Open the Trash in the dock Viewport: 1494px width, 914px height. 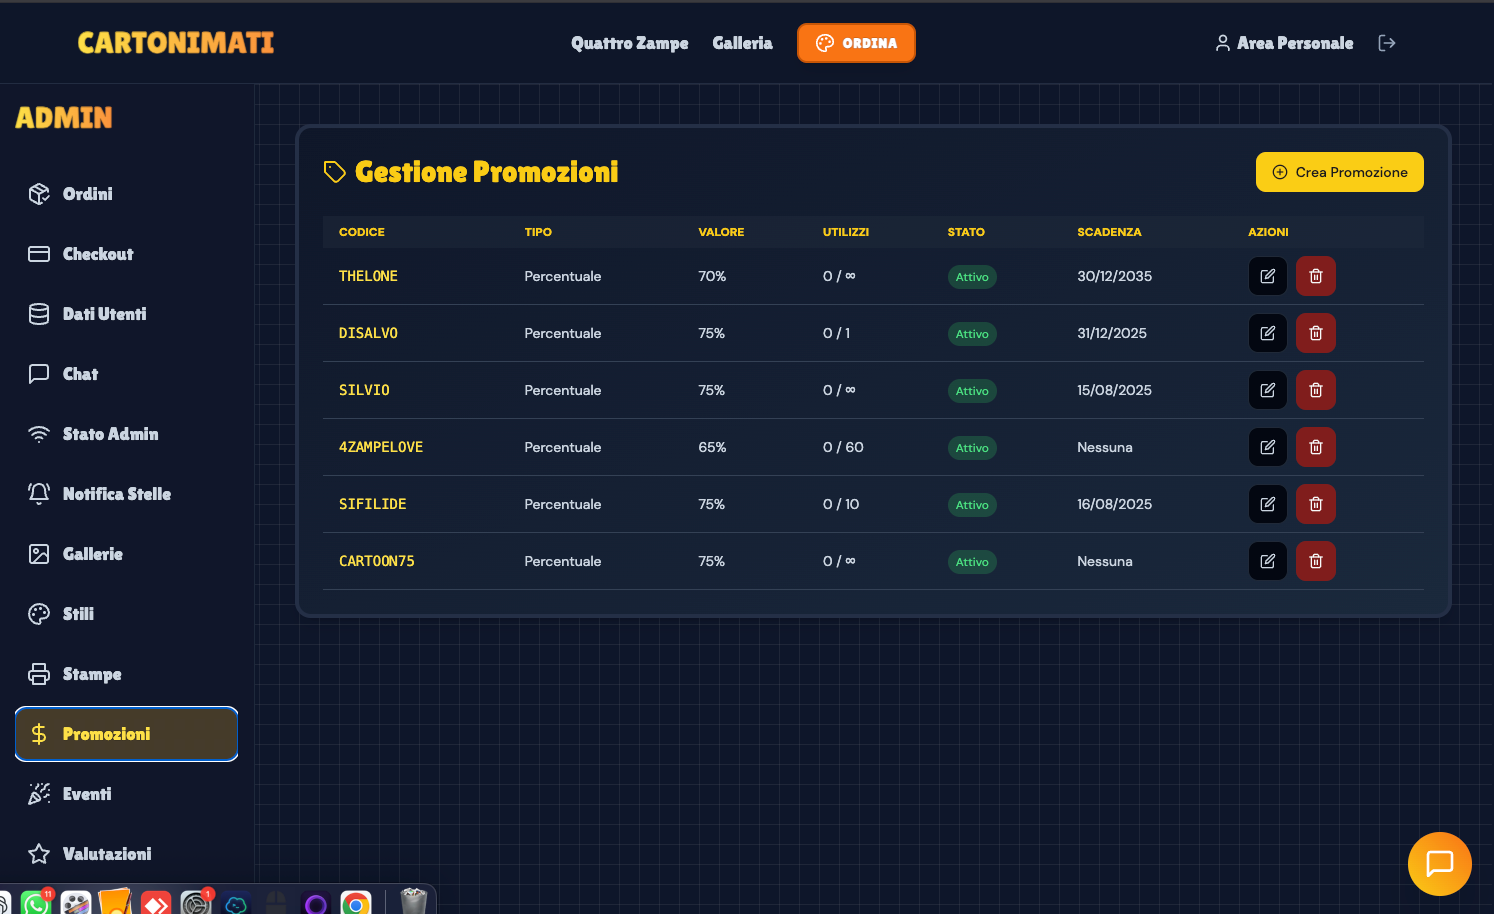[x=414, y=902]
